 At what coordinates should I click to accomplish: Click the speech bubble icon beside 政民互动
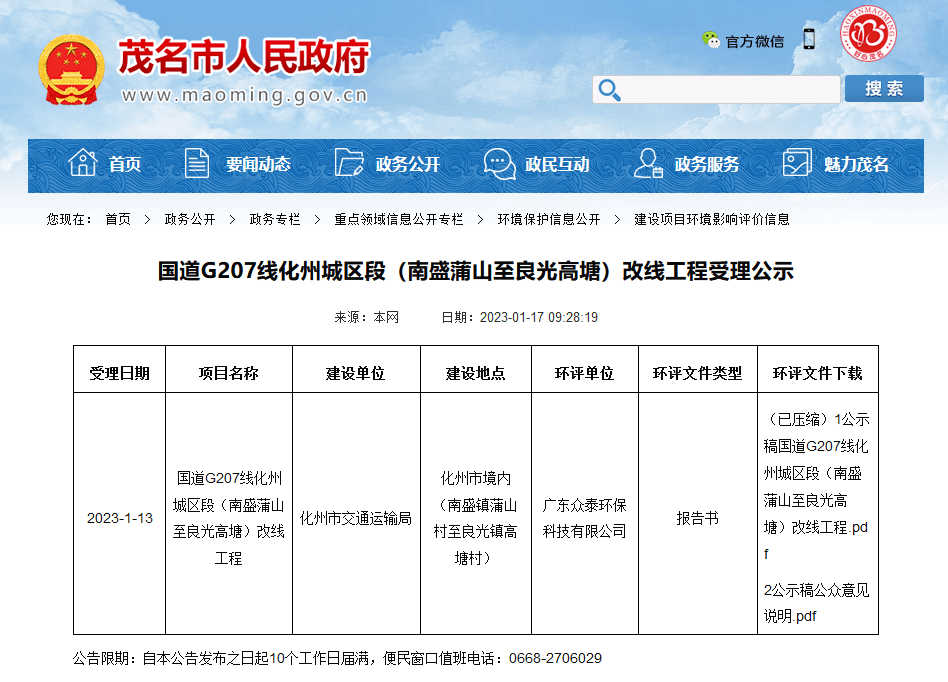pyautogui.click(x=499, y=163)
